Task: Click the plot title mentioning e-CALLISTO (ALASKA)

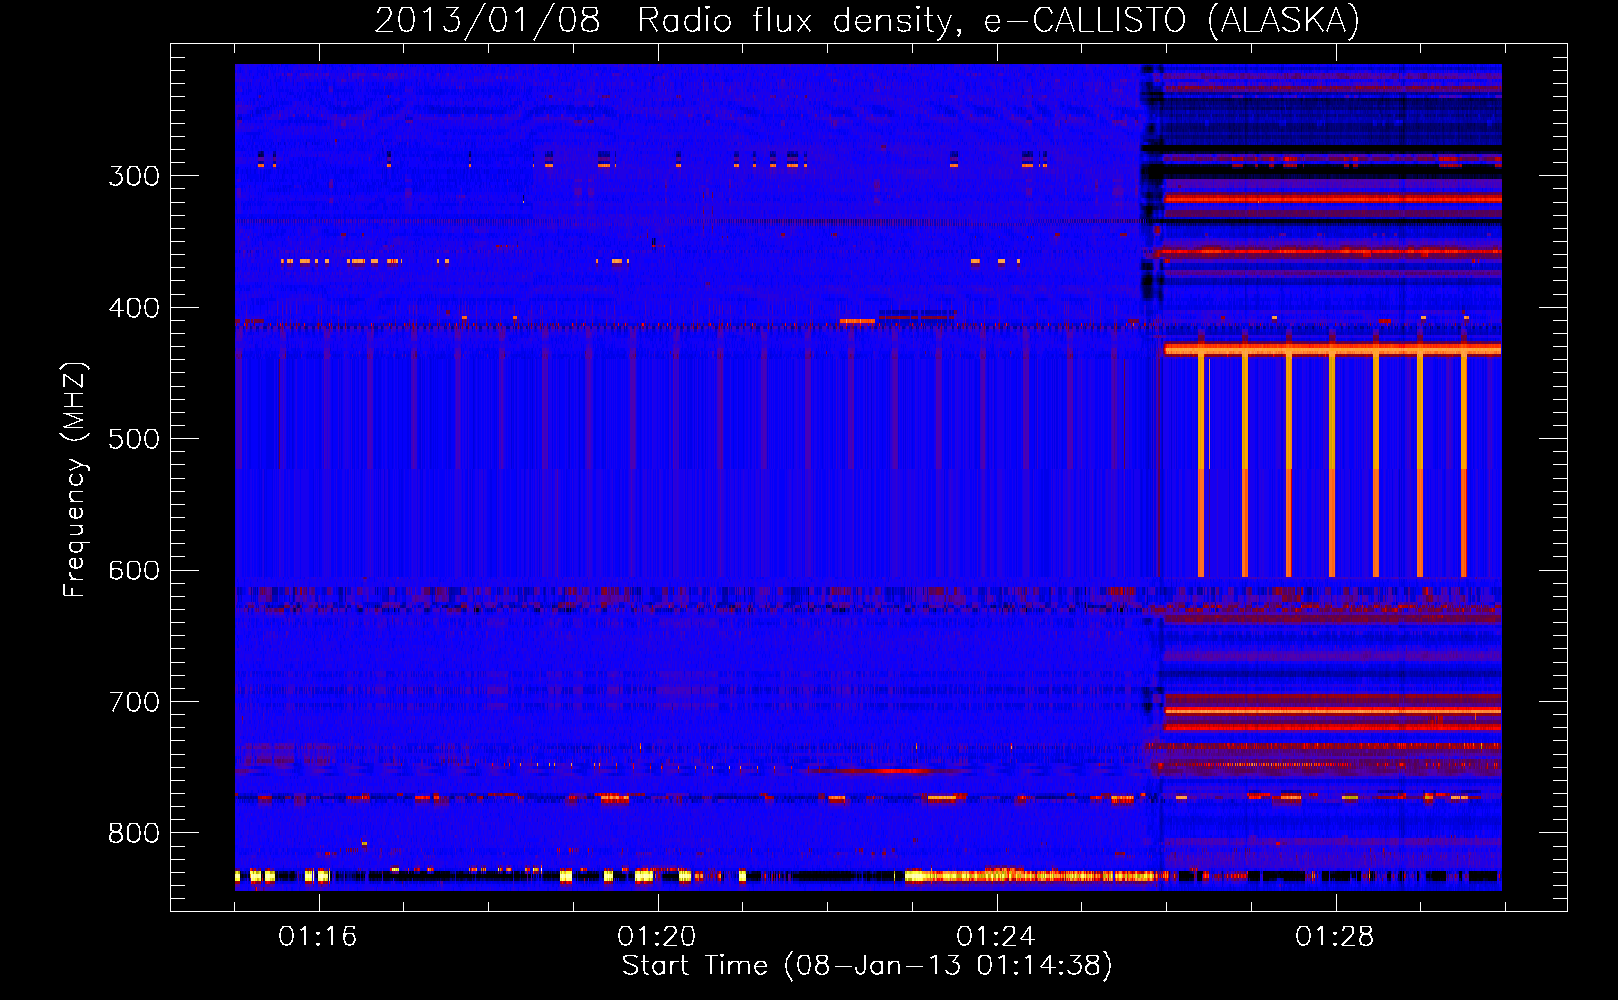Action: tap(867, 20)
